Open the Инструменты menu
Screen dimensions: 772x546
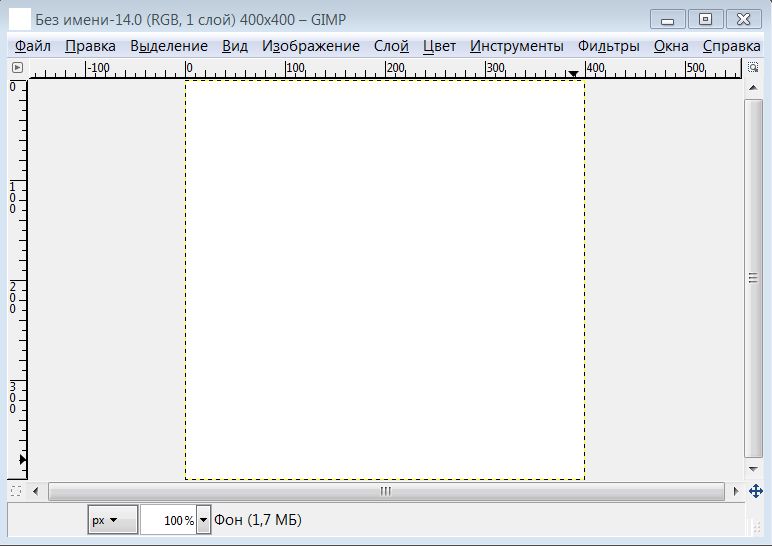click(516, 46)
